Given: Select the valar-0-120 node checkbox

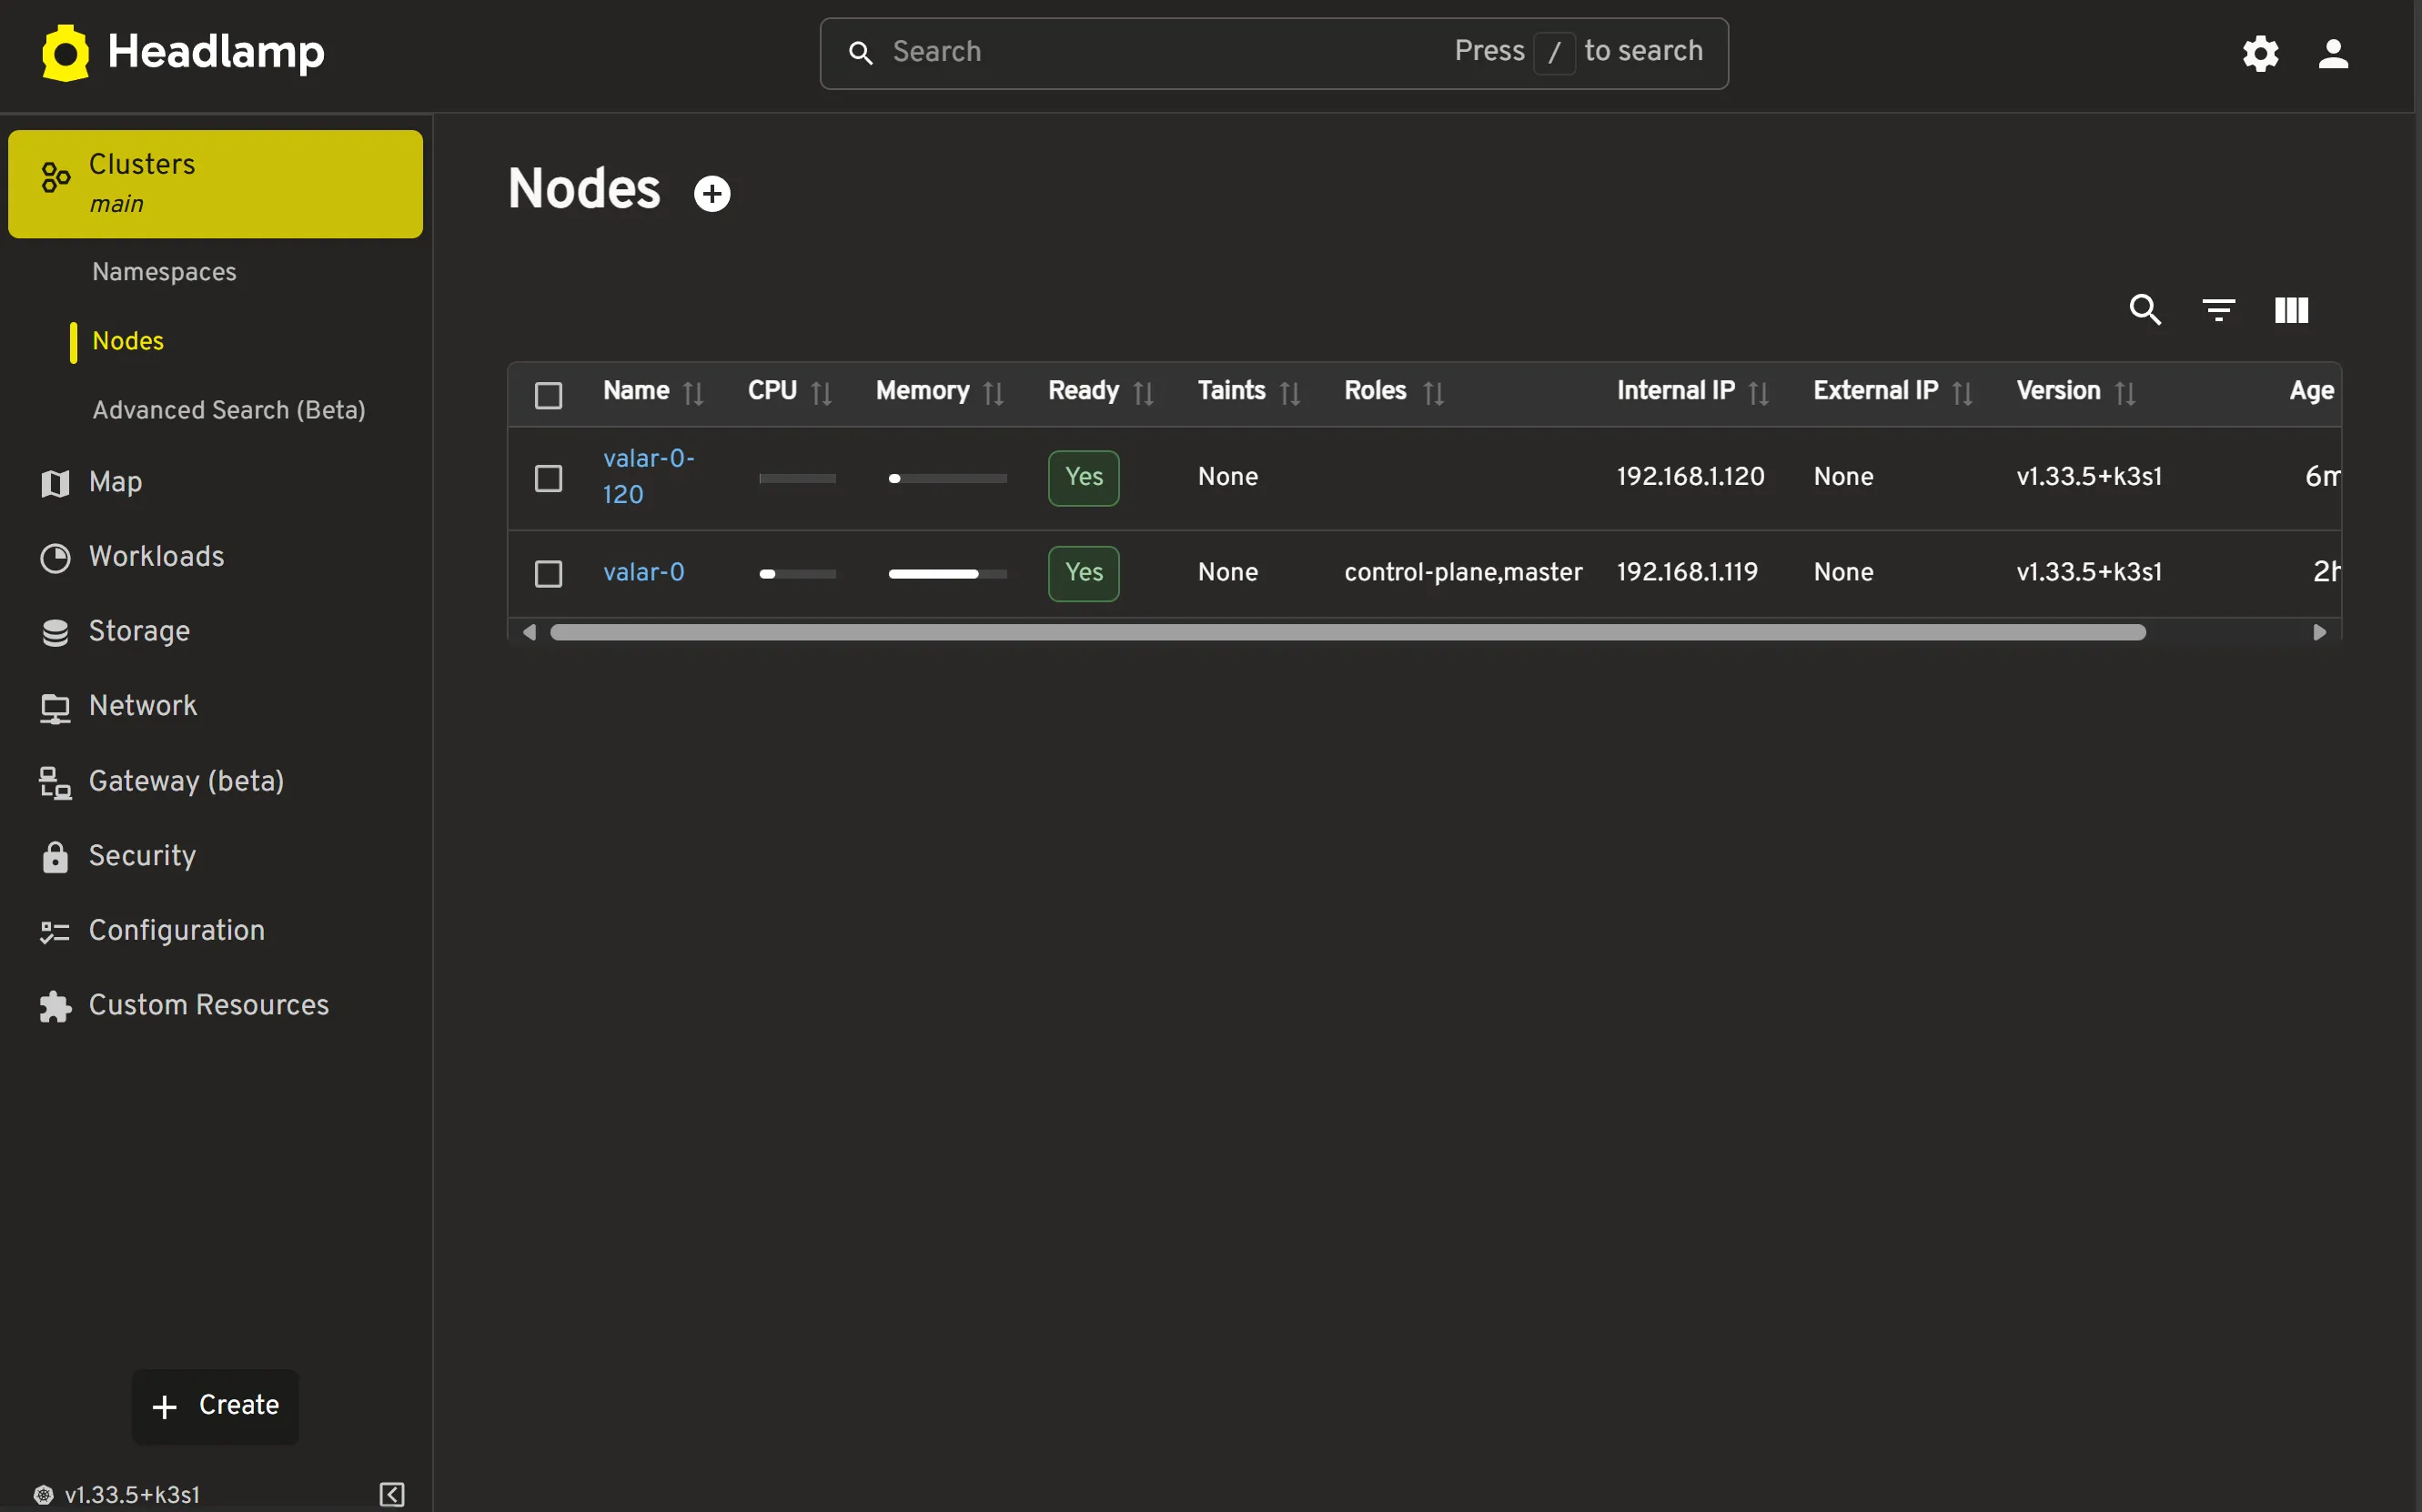Looking at the screenshot, I should (549, 478).
